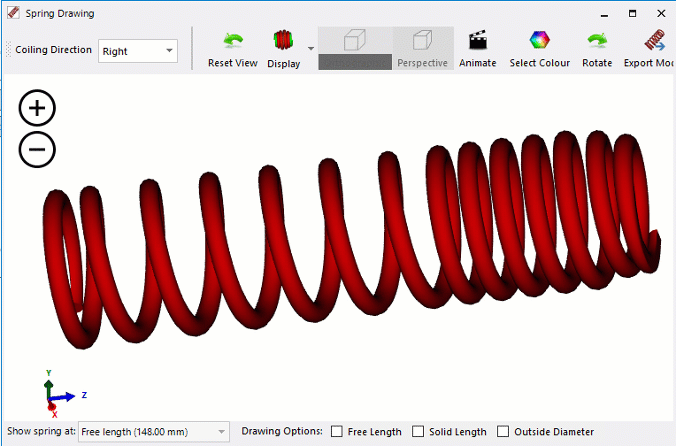Screen dimensions: 676x446
Task: Expand the Display options arrow
Action: (310, 48)
